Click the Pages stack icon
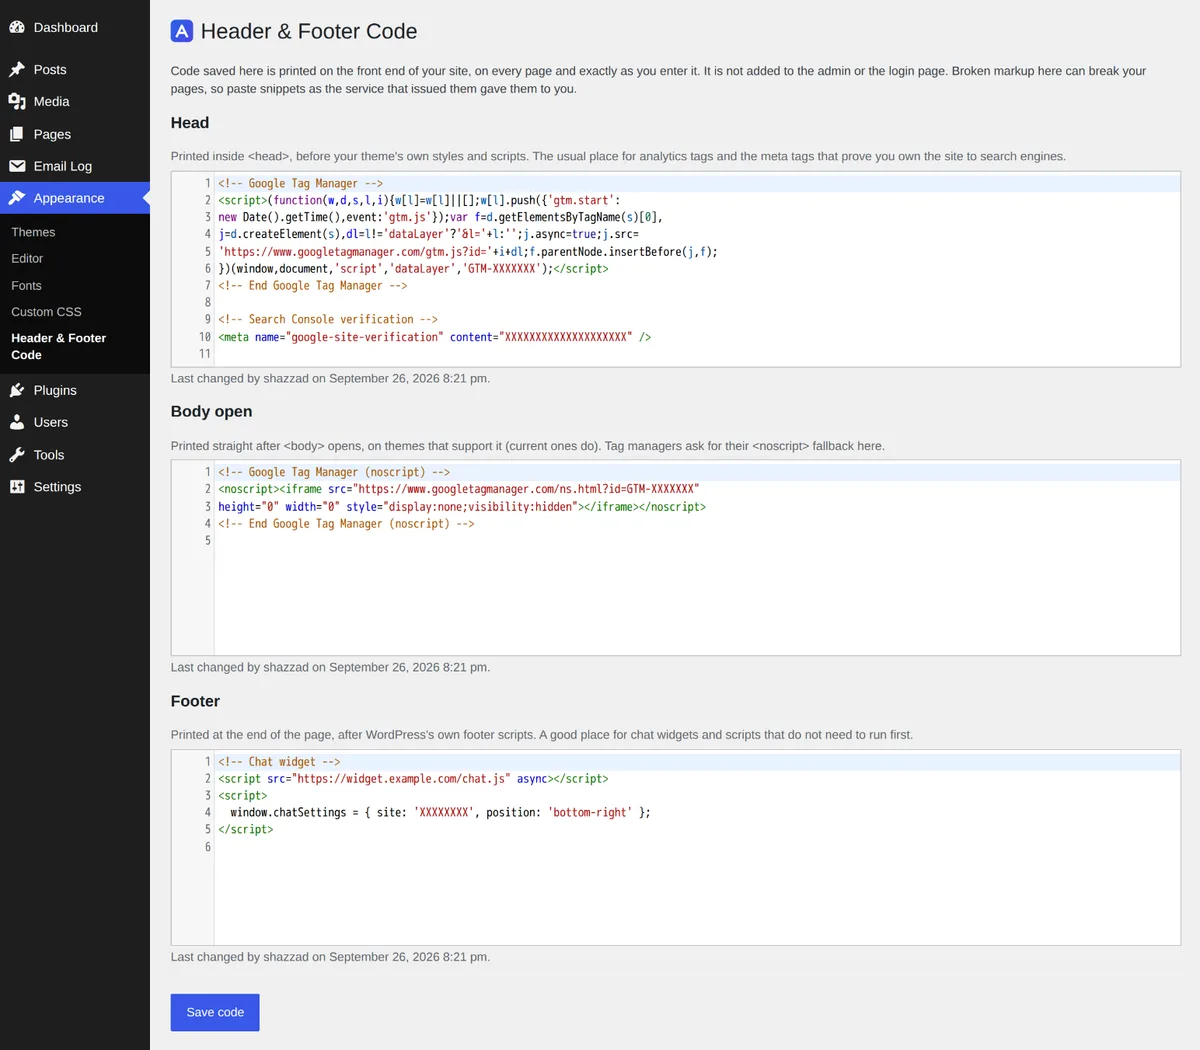The height and width of the screenshot is (1050, 1200). tap(17, 134)
